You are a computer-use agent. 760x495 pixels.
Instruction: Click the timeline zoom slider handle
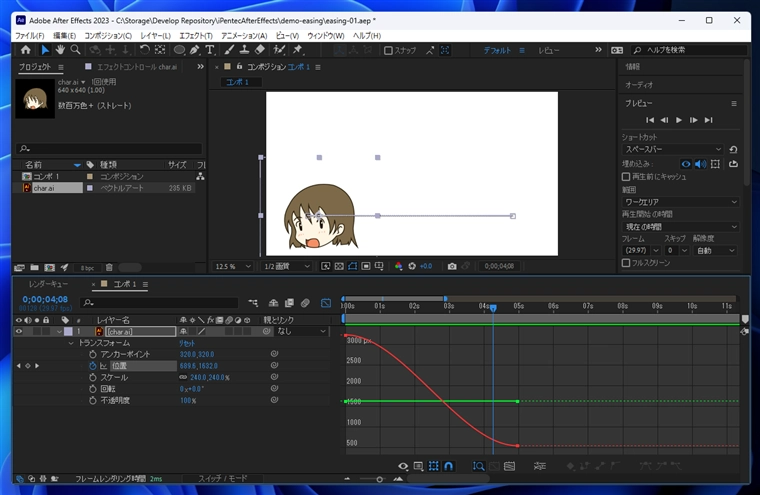pos(380,479)
